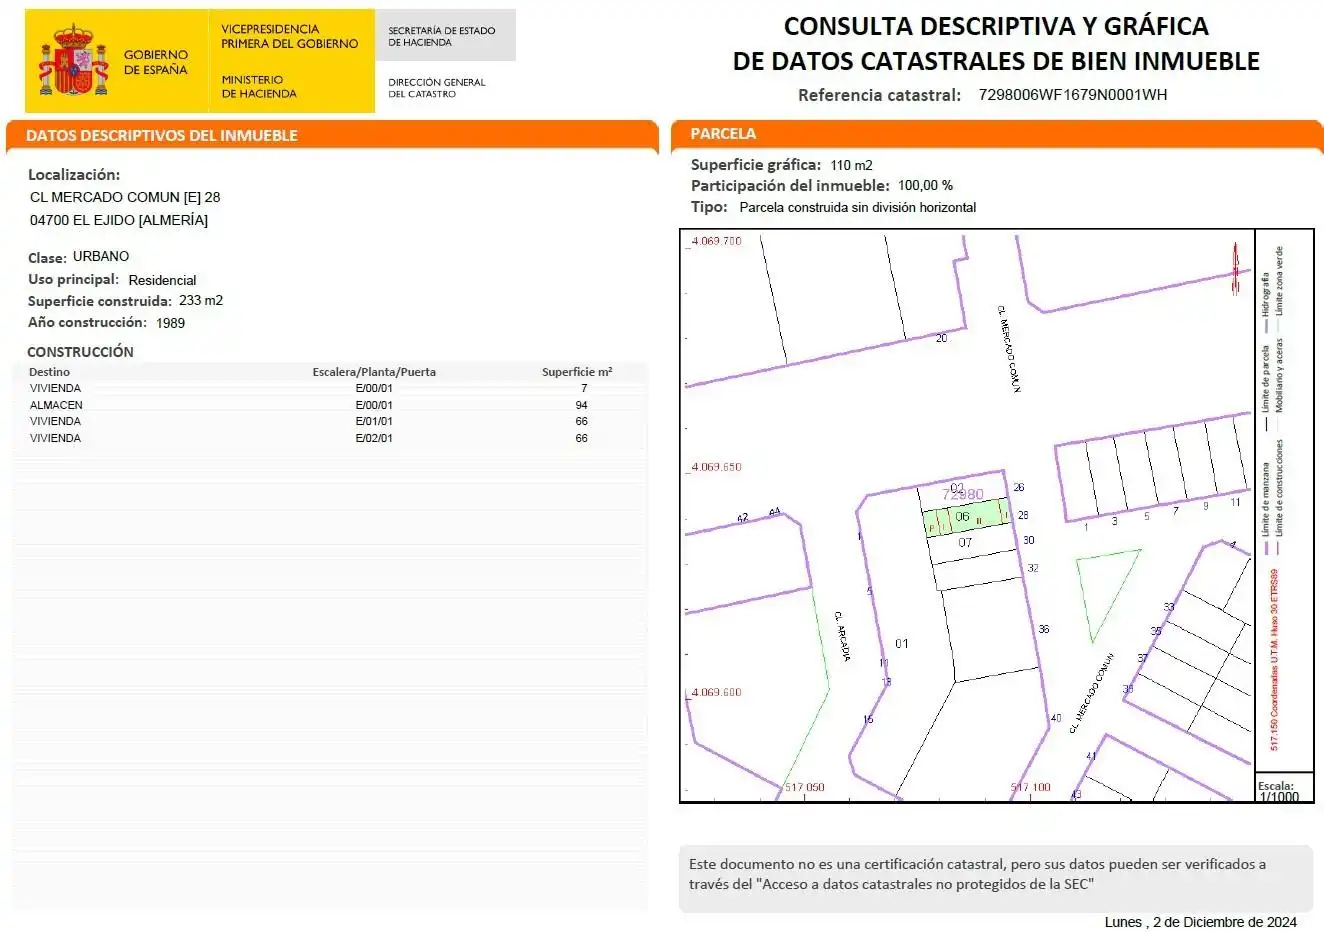Click the 'E/02/01' table cell
Image resolution: width=1324 pixels, height=932 pixels.
pyautogui.click(x=374, y=438)
